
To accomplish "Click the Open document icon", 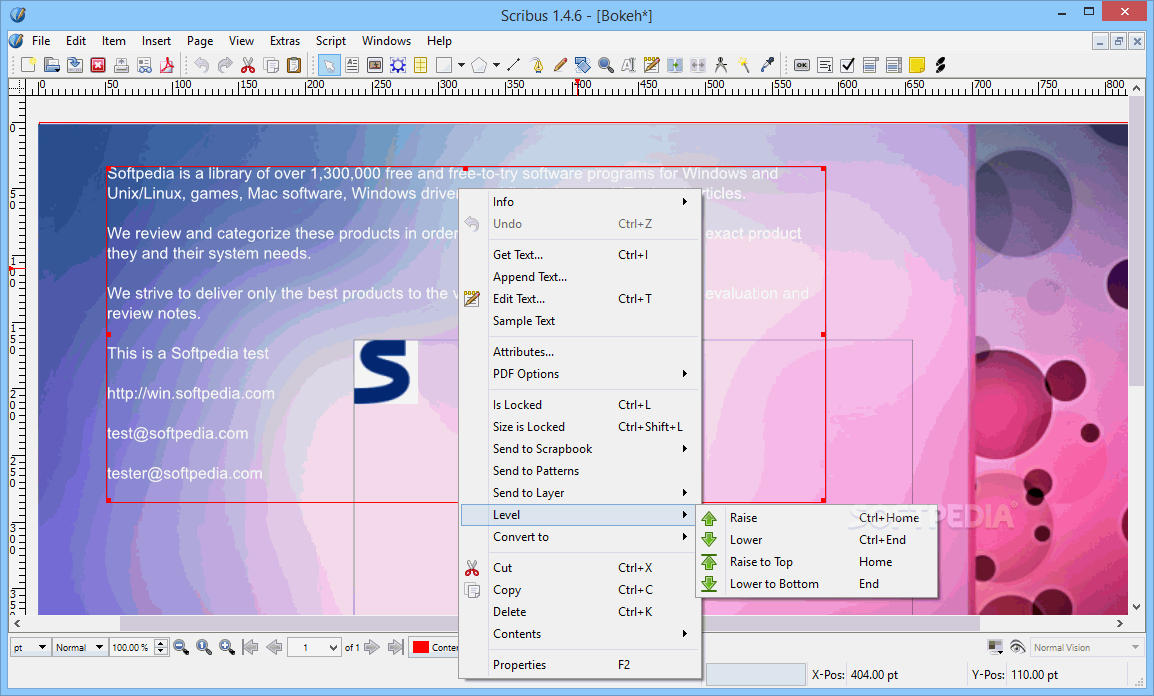I will pyautogui.click(x=52, y=65).
